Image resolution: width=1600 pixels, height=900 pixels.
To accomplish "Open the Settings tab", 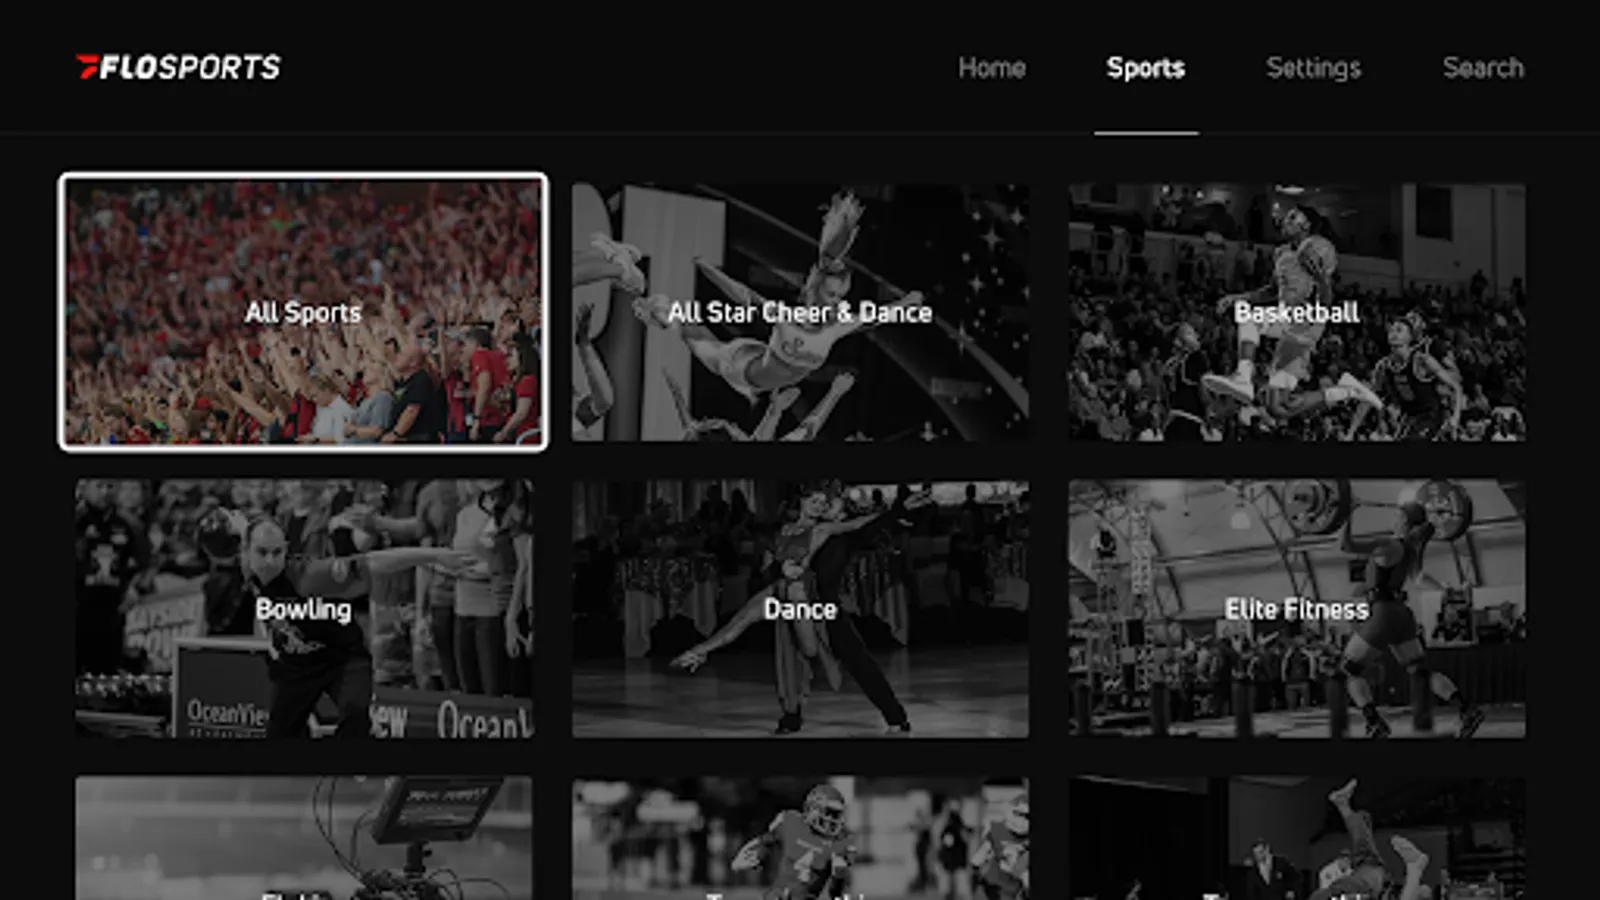I will (x=1314, y=68).
